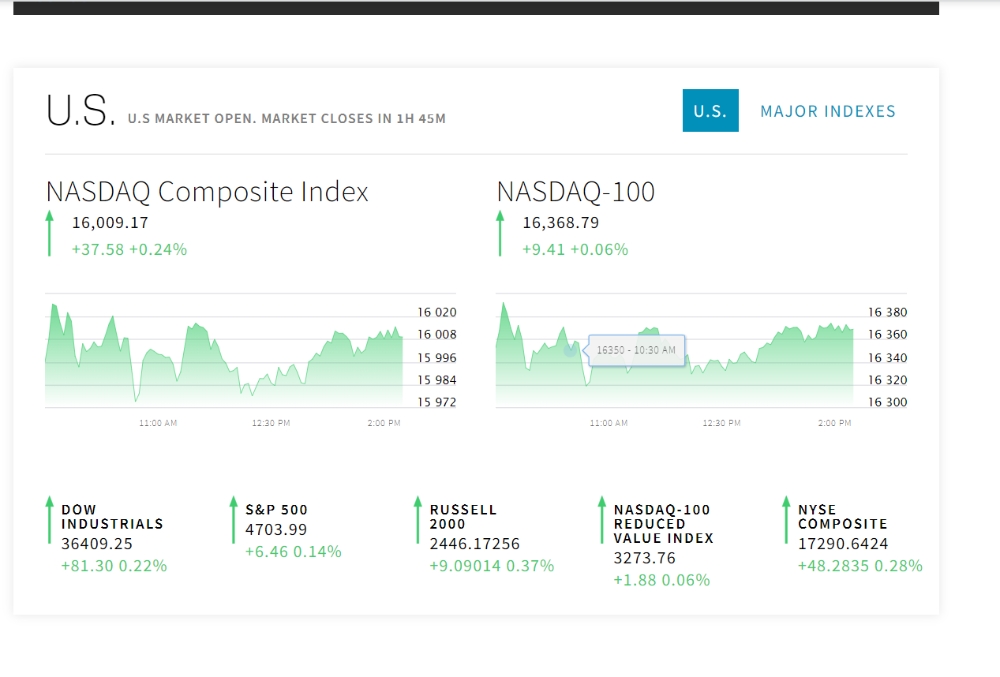Click S&P 500 value 4703.99
This screenshot has height=677, width=1000.
click(x=276, y=530)
